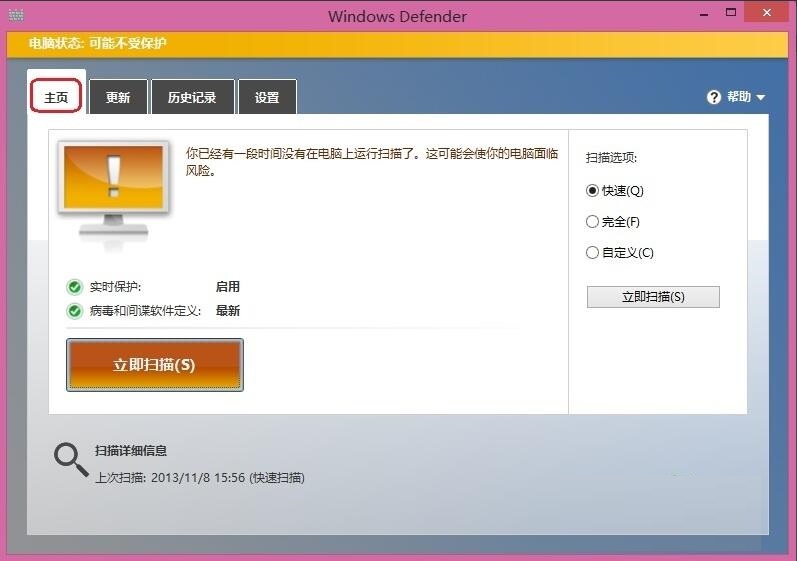797x561 pixels.
Task: Open the 更新 tab
Action: point(118,97)
